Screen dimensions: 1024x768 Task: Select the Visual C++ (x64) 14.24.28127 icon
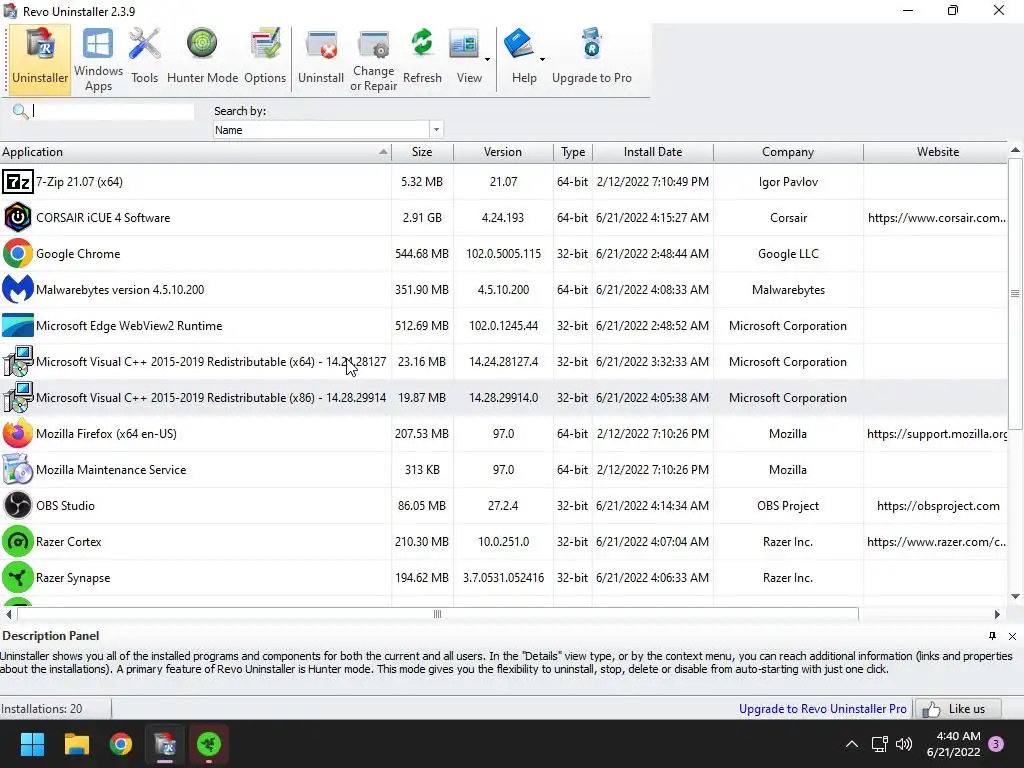click(18, 361)
